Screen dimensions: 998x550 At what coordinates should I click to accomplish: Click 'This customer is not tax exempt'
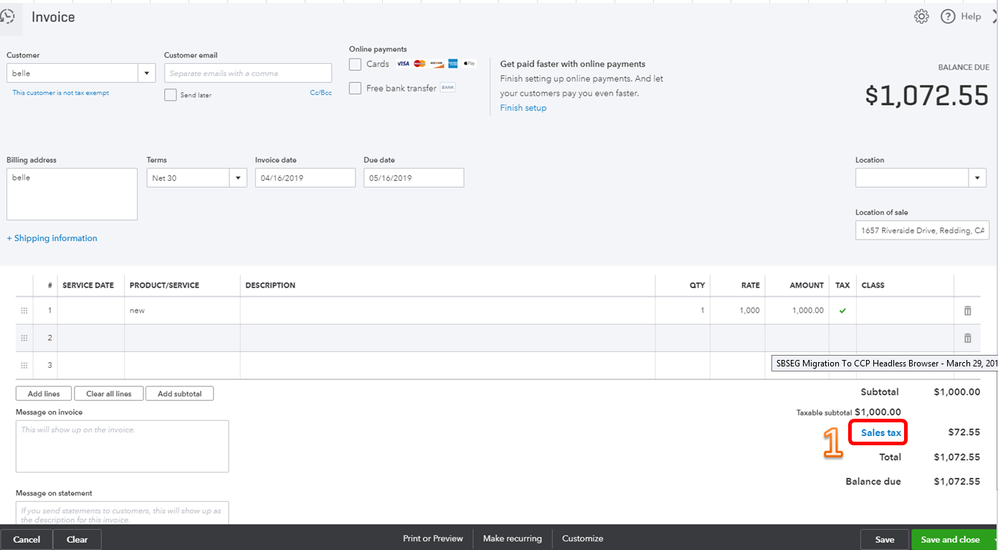60,93
